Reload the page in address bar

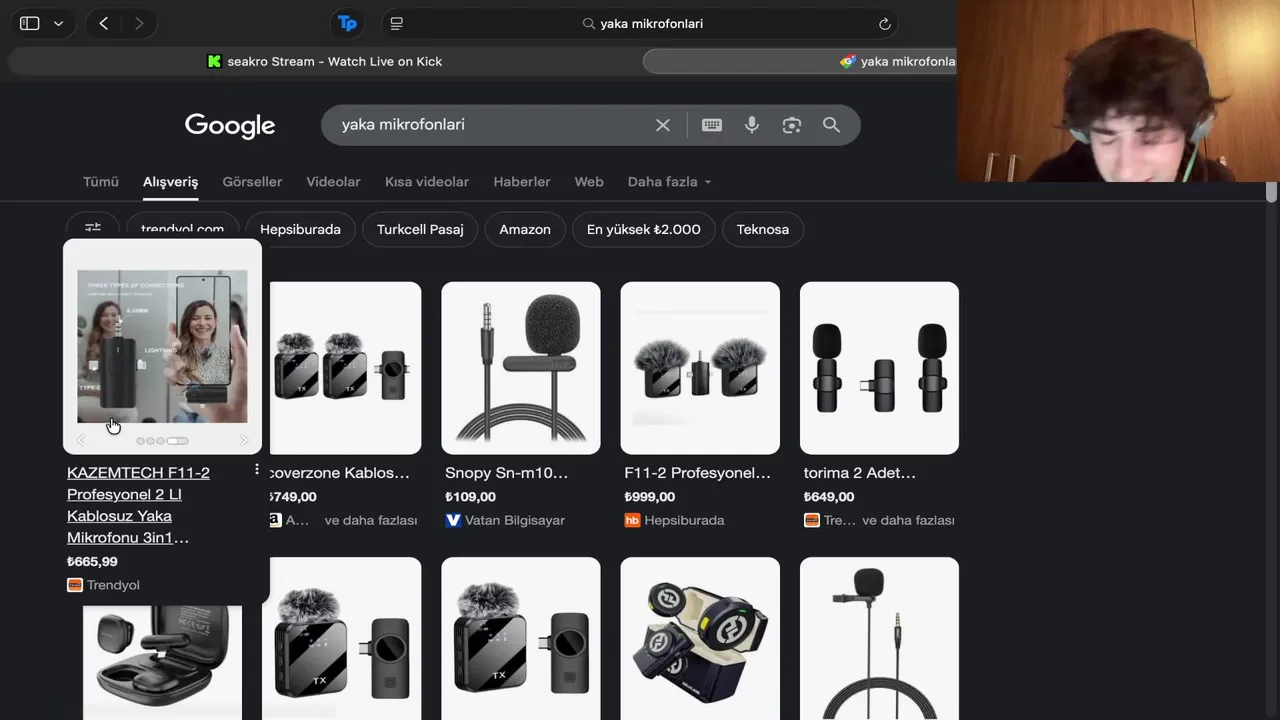pos(884,23)
